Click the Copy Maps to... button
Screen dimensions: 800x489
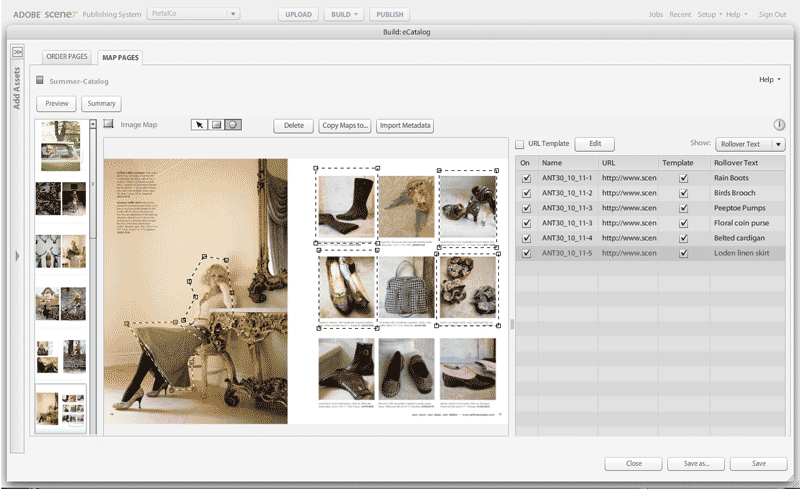pos(345,126)
